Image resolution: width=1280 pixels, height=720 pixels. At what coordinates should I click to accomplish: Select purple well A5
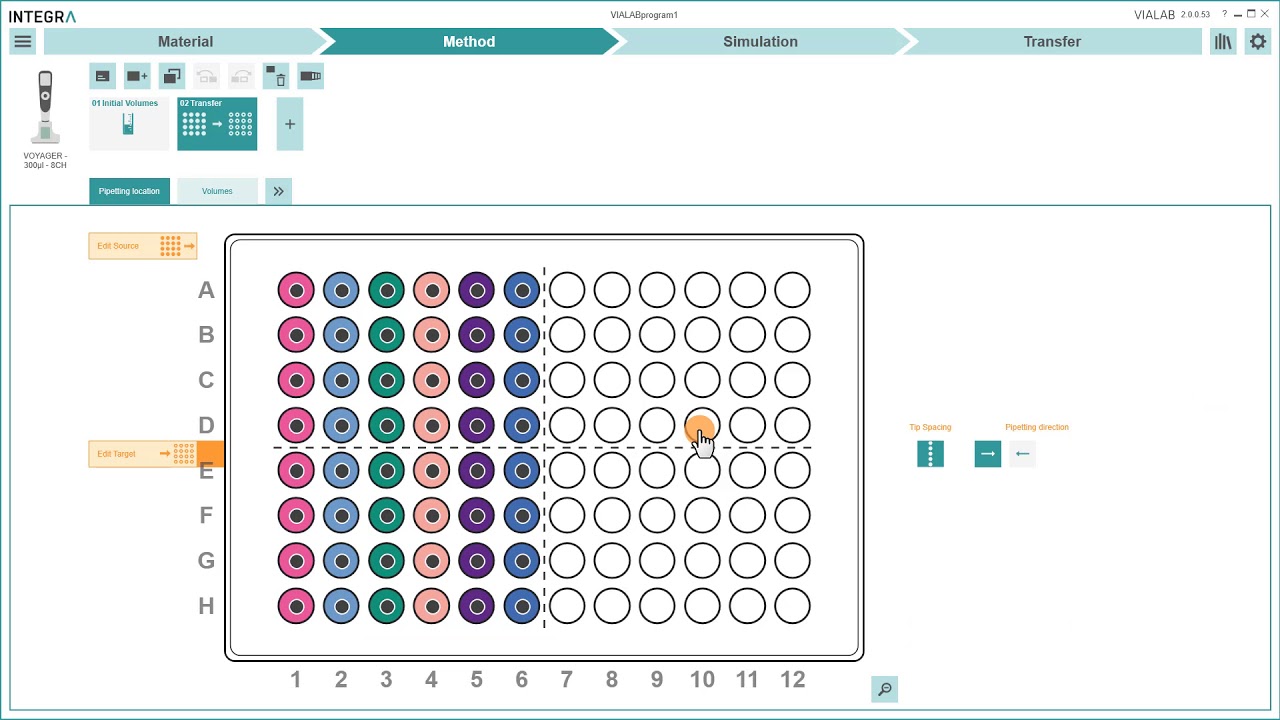click(x=477, y=290)
